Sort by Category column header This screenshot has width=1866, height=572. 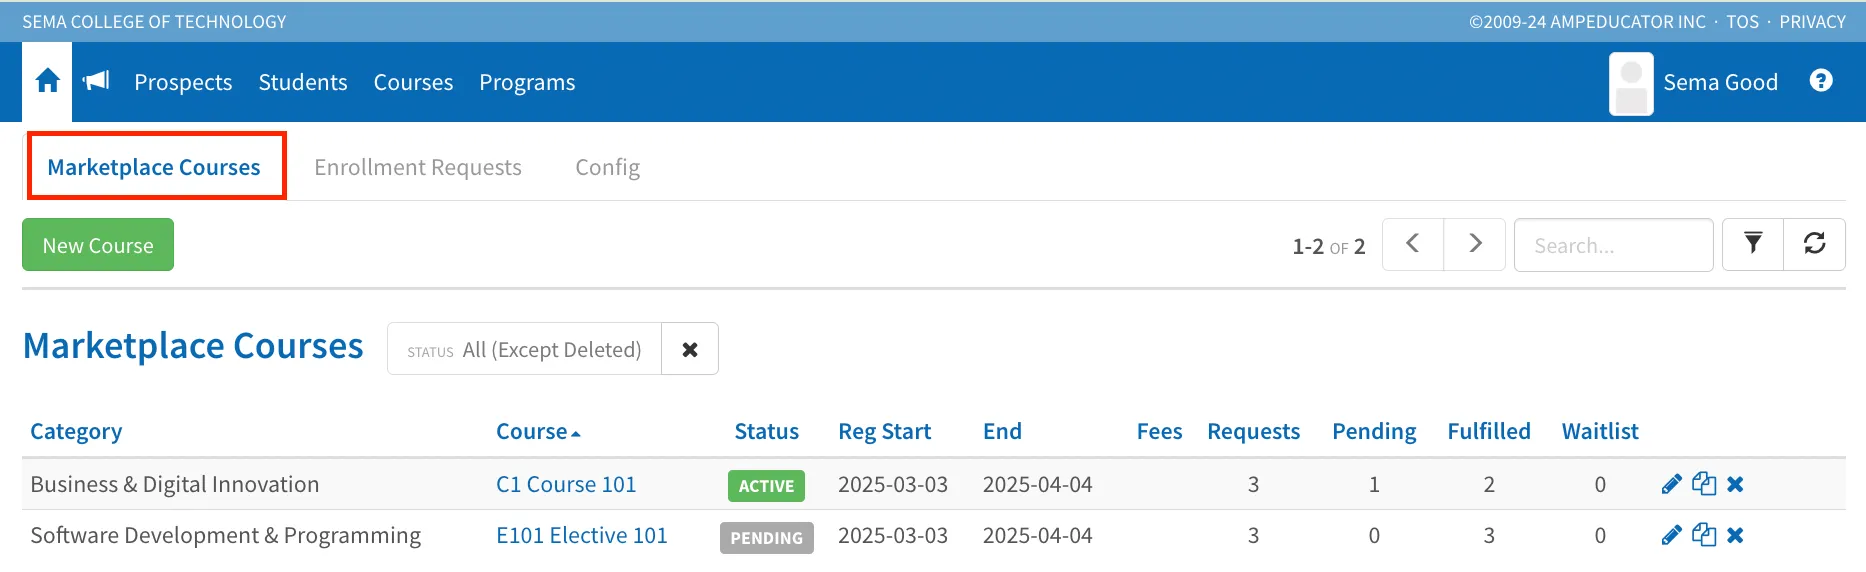[x=76, y=431]
